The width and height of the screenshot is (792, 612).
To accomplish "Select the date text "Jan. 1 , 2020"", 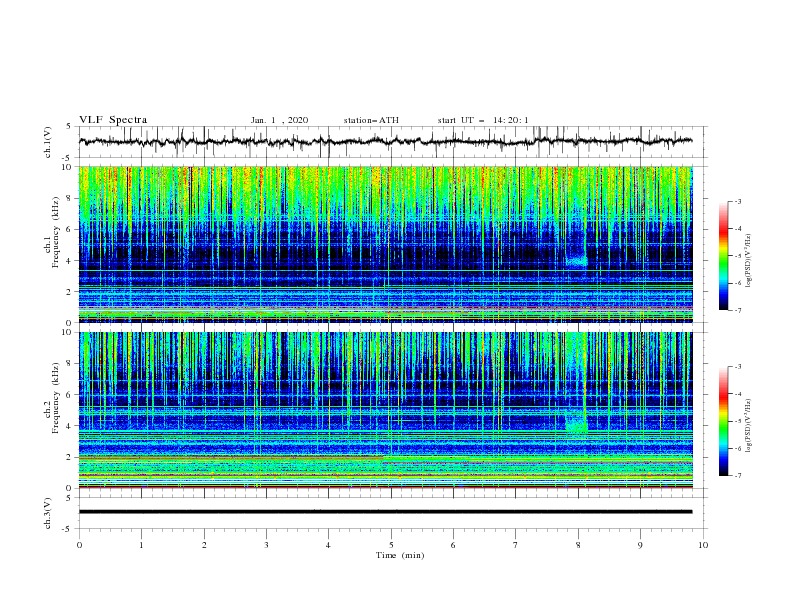I will 279,120.
